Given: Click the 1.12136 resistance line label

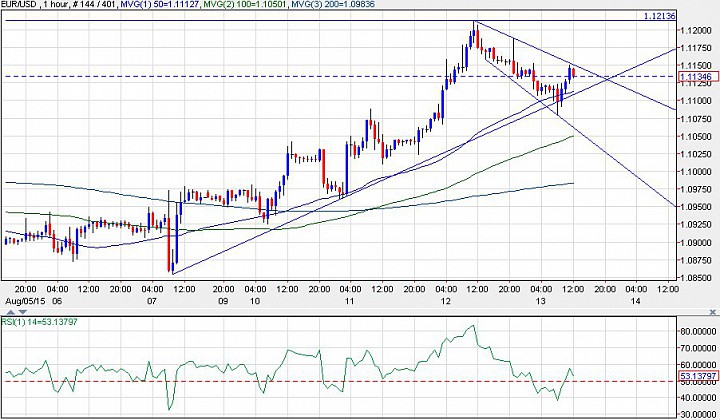Looking at the screenshot, I should pyautogui.click(x=659, y=16).
